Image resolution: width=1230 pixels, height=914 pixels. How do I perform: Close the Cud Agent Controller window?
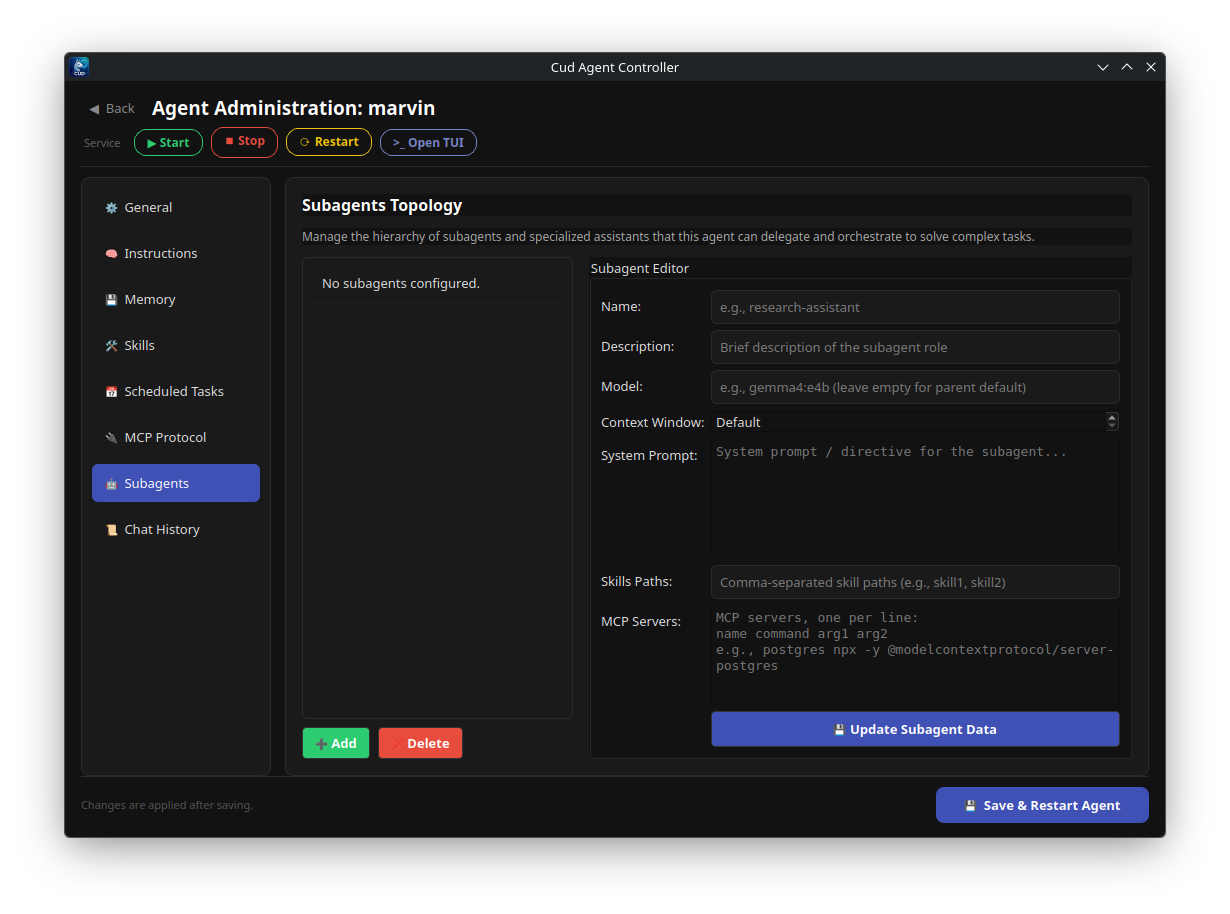[x=1151, y=67]
